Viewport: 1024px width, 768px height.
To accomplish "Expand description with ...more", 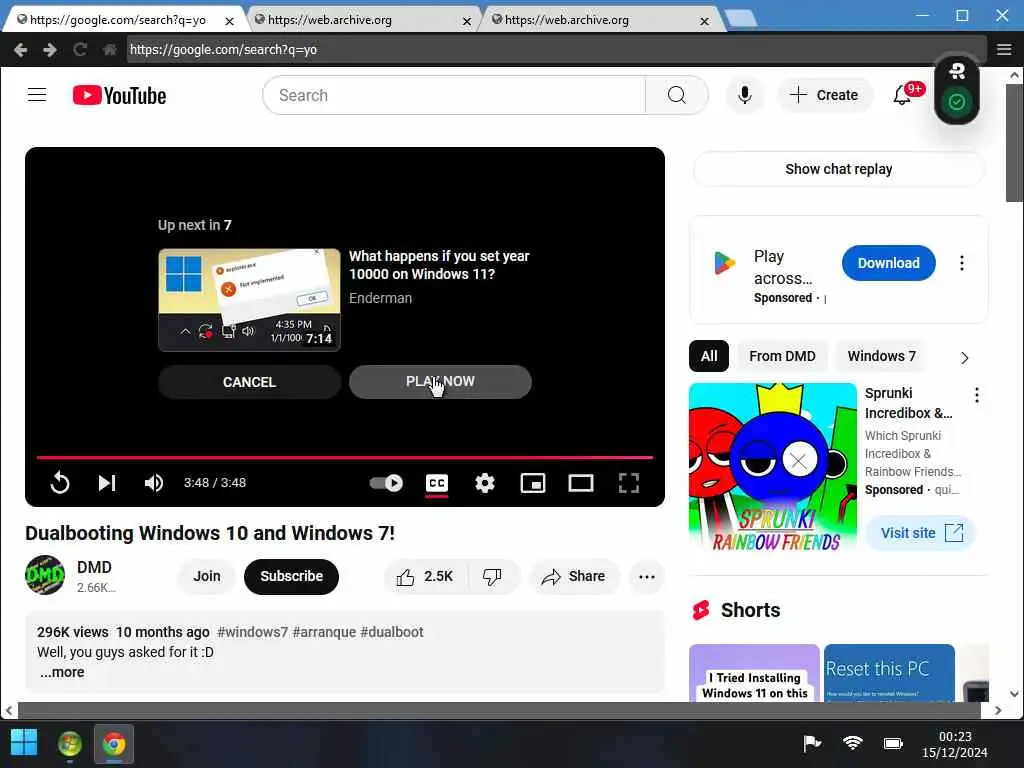I will click(x=62, y=673).
